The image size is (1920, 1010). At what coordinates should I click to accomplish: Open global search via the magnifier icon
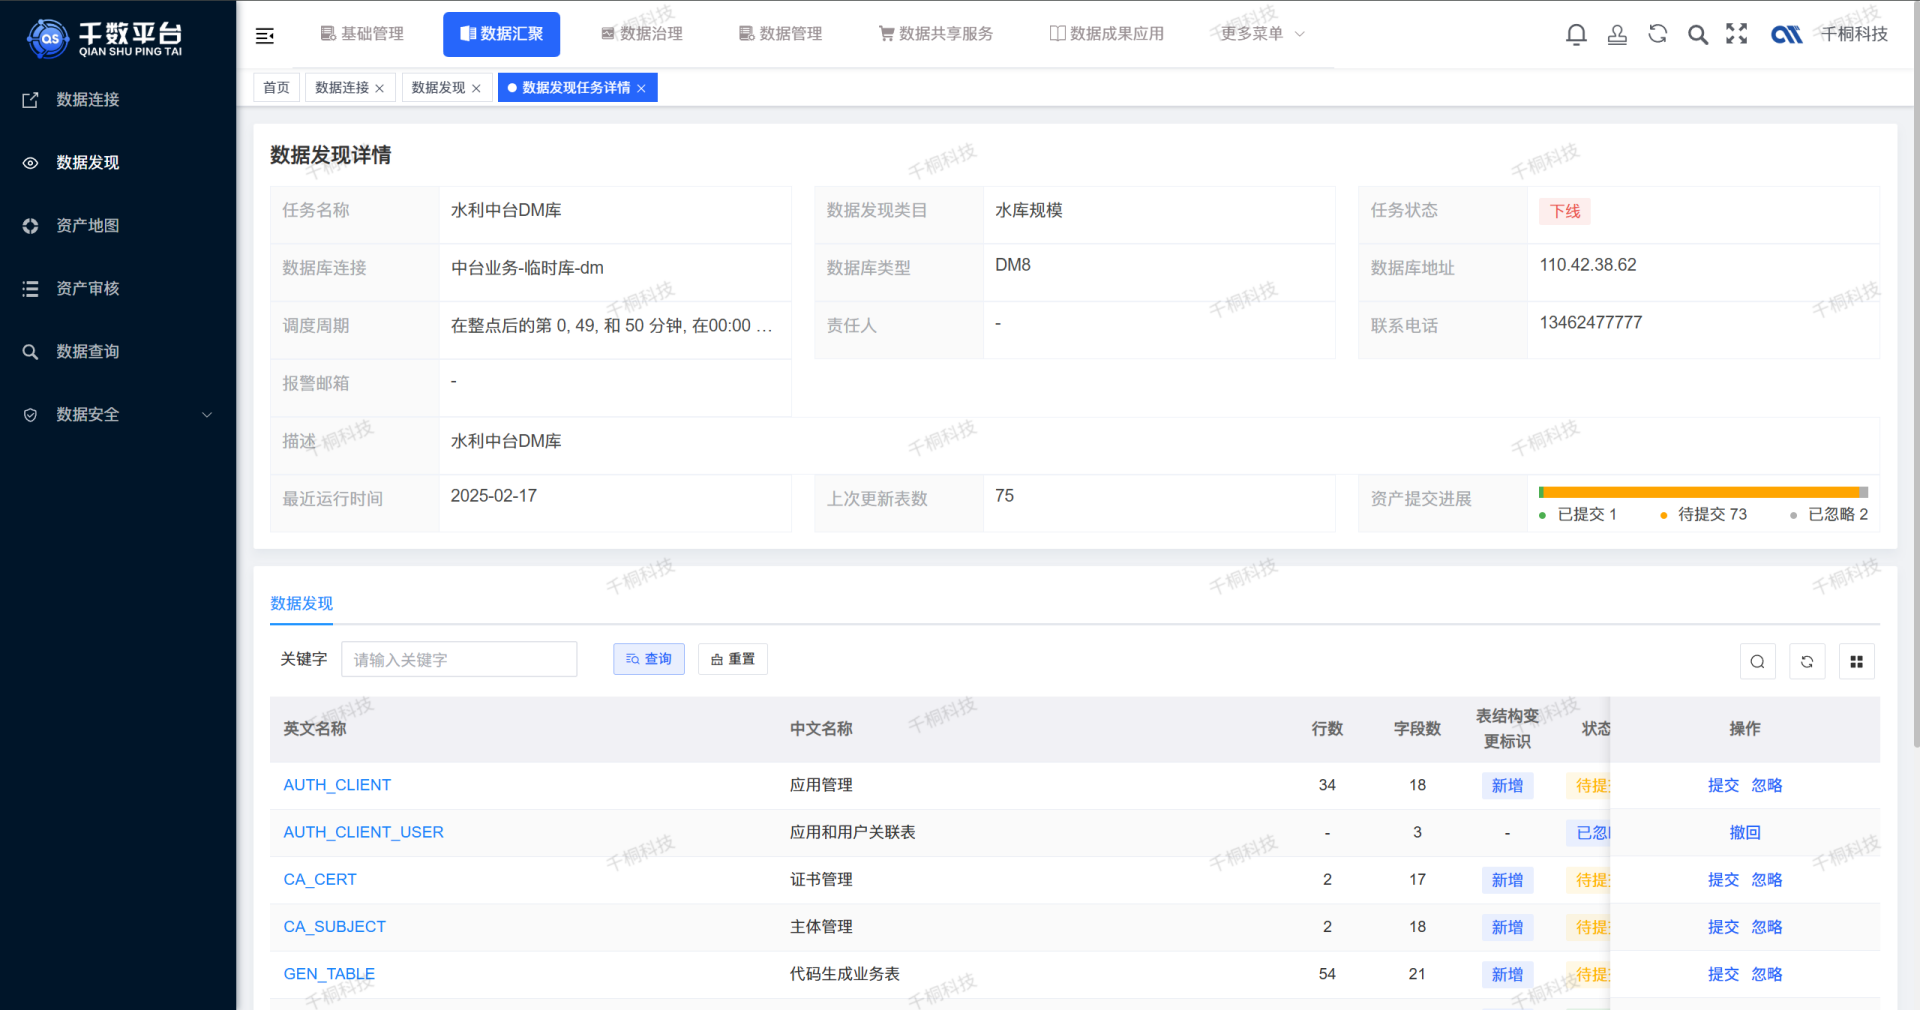pos(1697,33)
